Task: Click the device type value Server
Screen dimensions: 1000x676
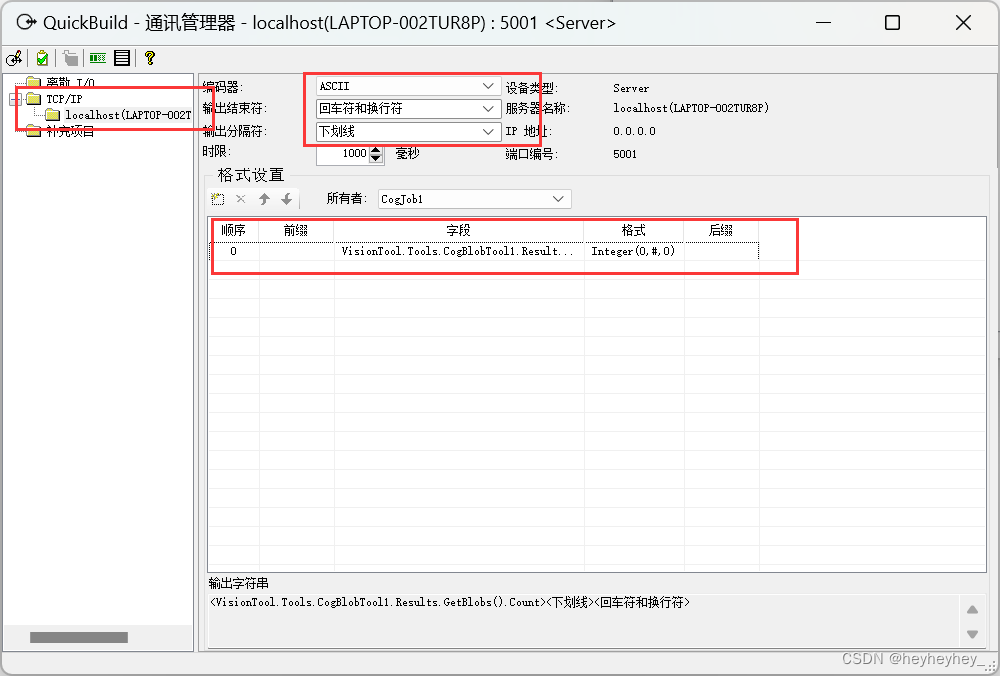Action: 631,88
